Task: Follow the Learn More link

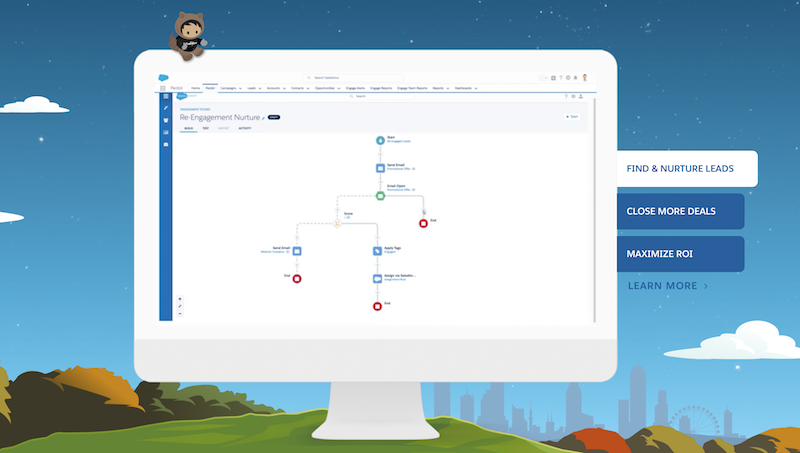Action: [668, 286]
